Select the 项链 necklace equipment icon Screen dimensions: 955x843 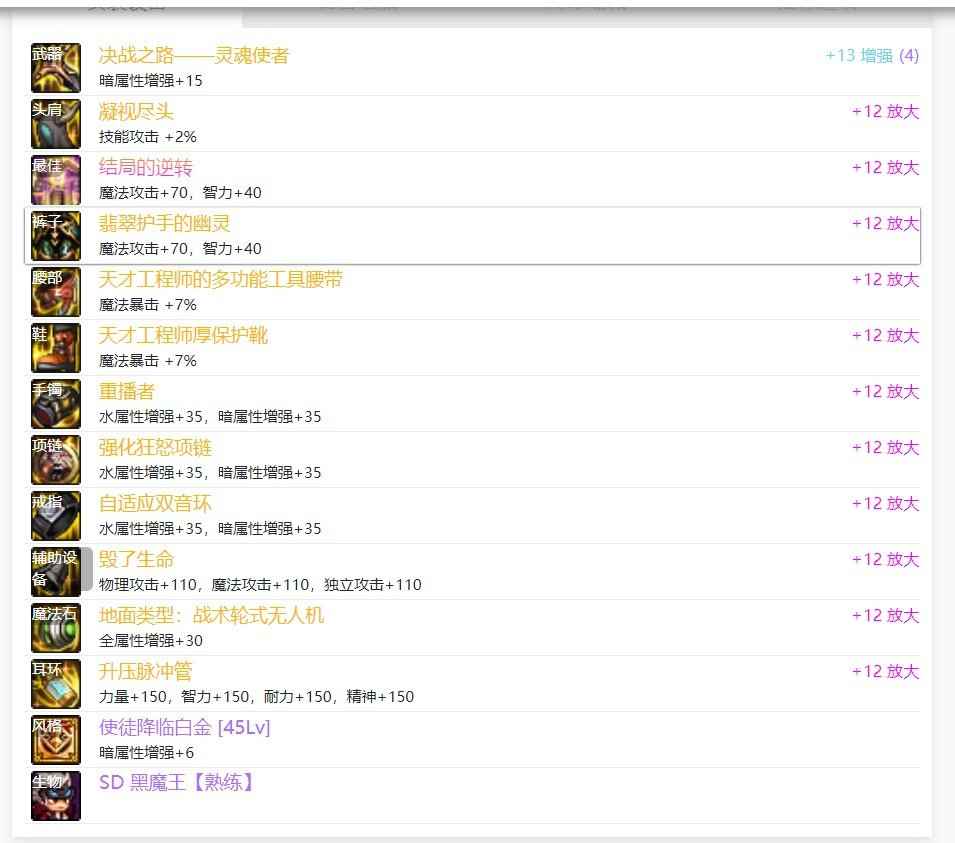point(55,460)
